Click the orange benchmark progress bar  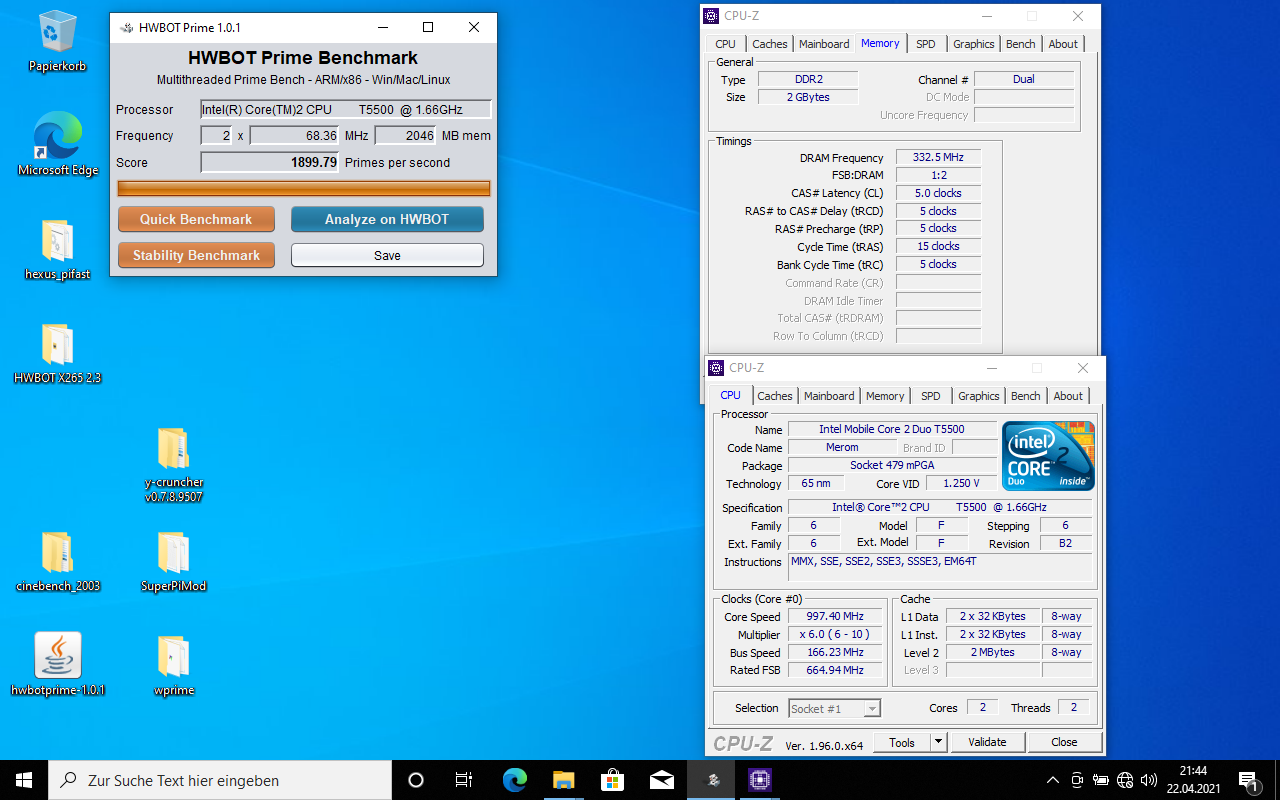point(304,188)
